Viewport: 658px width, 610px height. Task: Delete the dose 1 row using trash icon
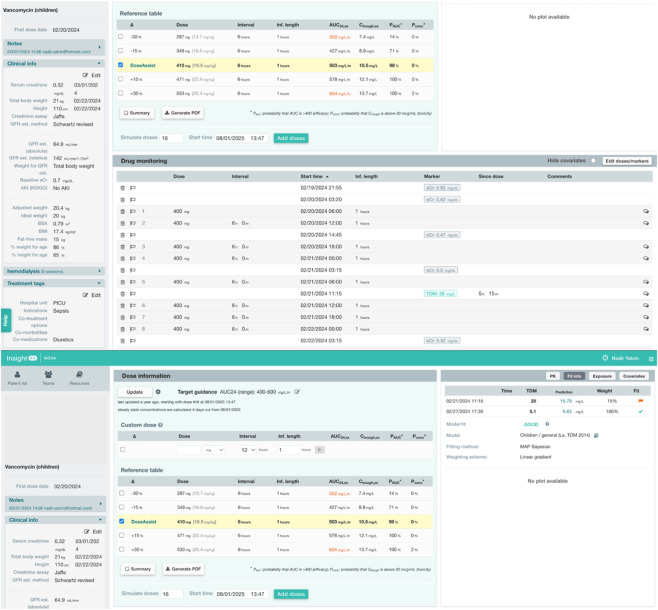[123, 211]
